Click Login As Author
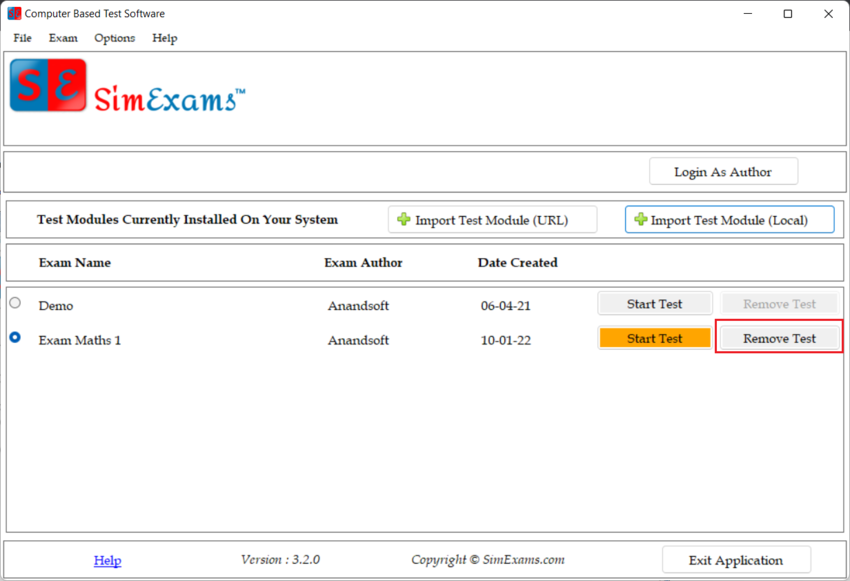 point(723,171)
